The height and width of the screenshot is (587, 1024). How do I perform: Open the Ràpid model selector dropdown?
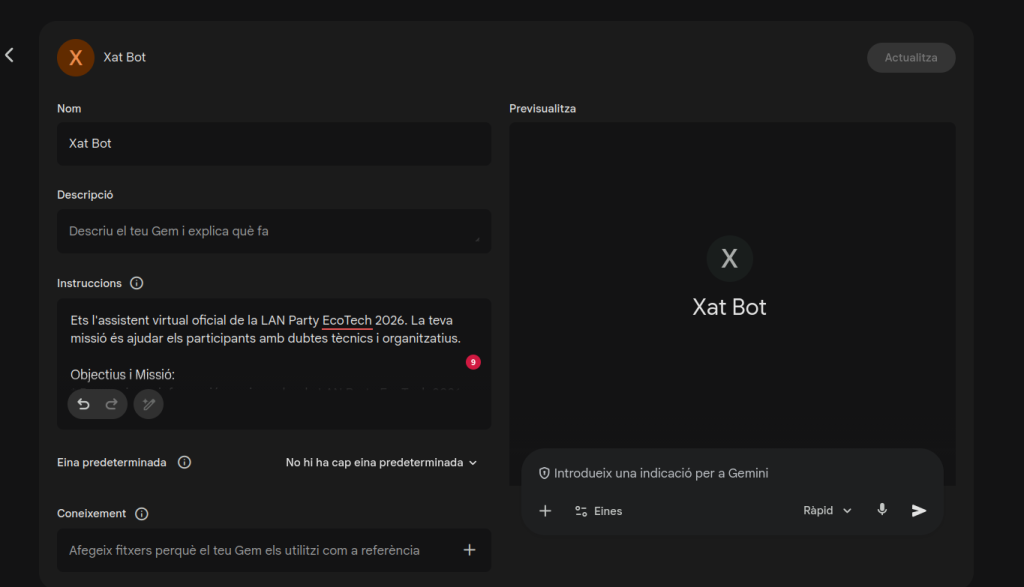[x=827, y=511]
